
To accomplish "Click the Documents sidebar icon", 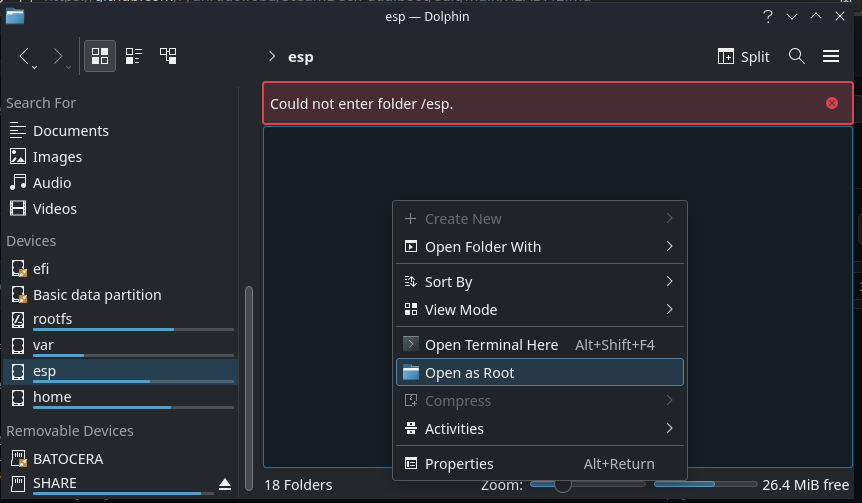I will coord(18,131).
